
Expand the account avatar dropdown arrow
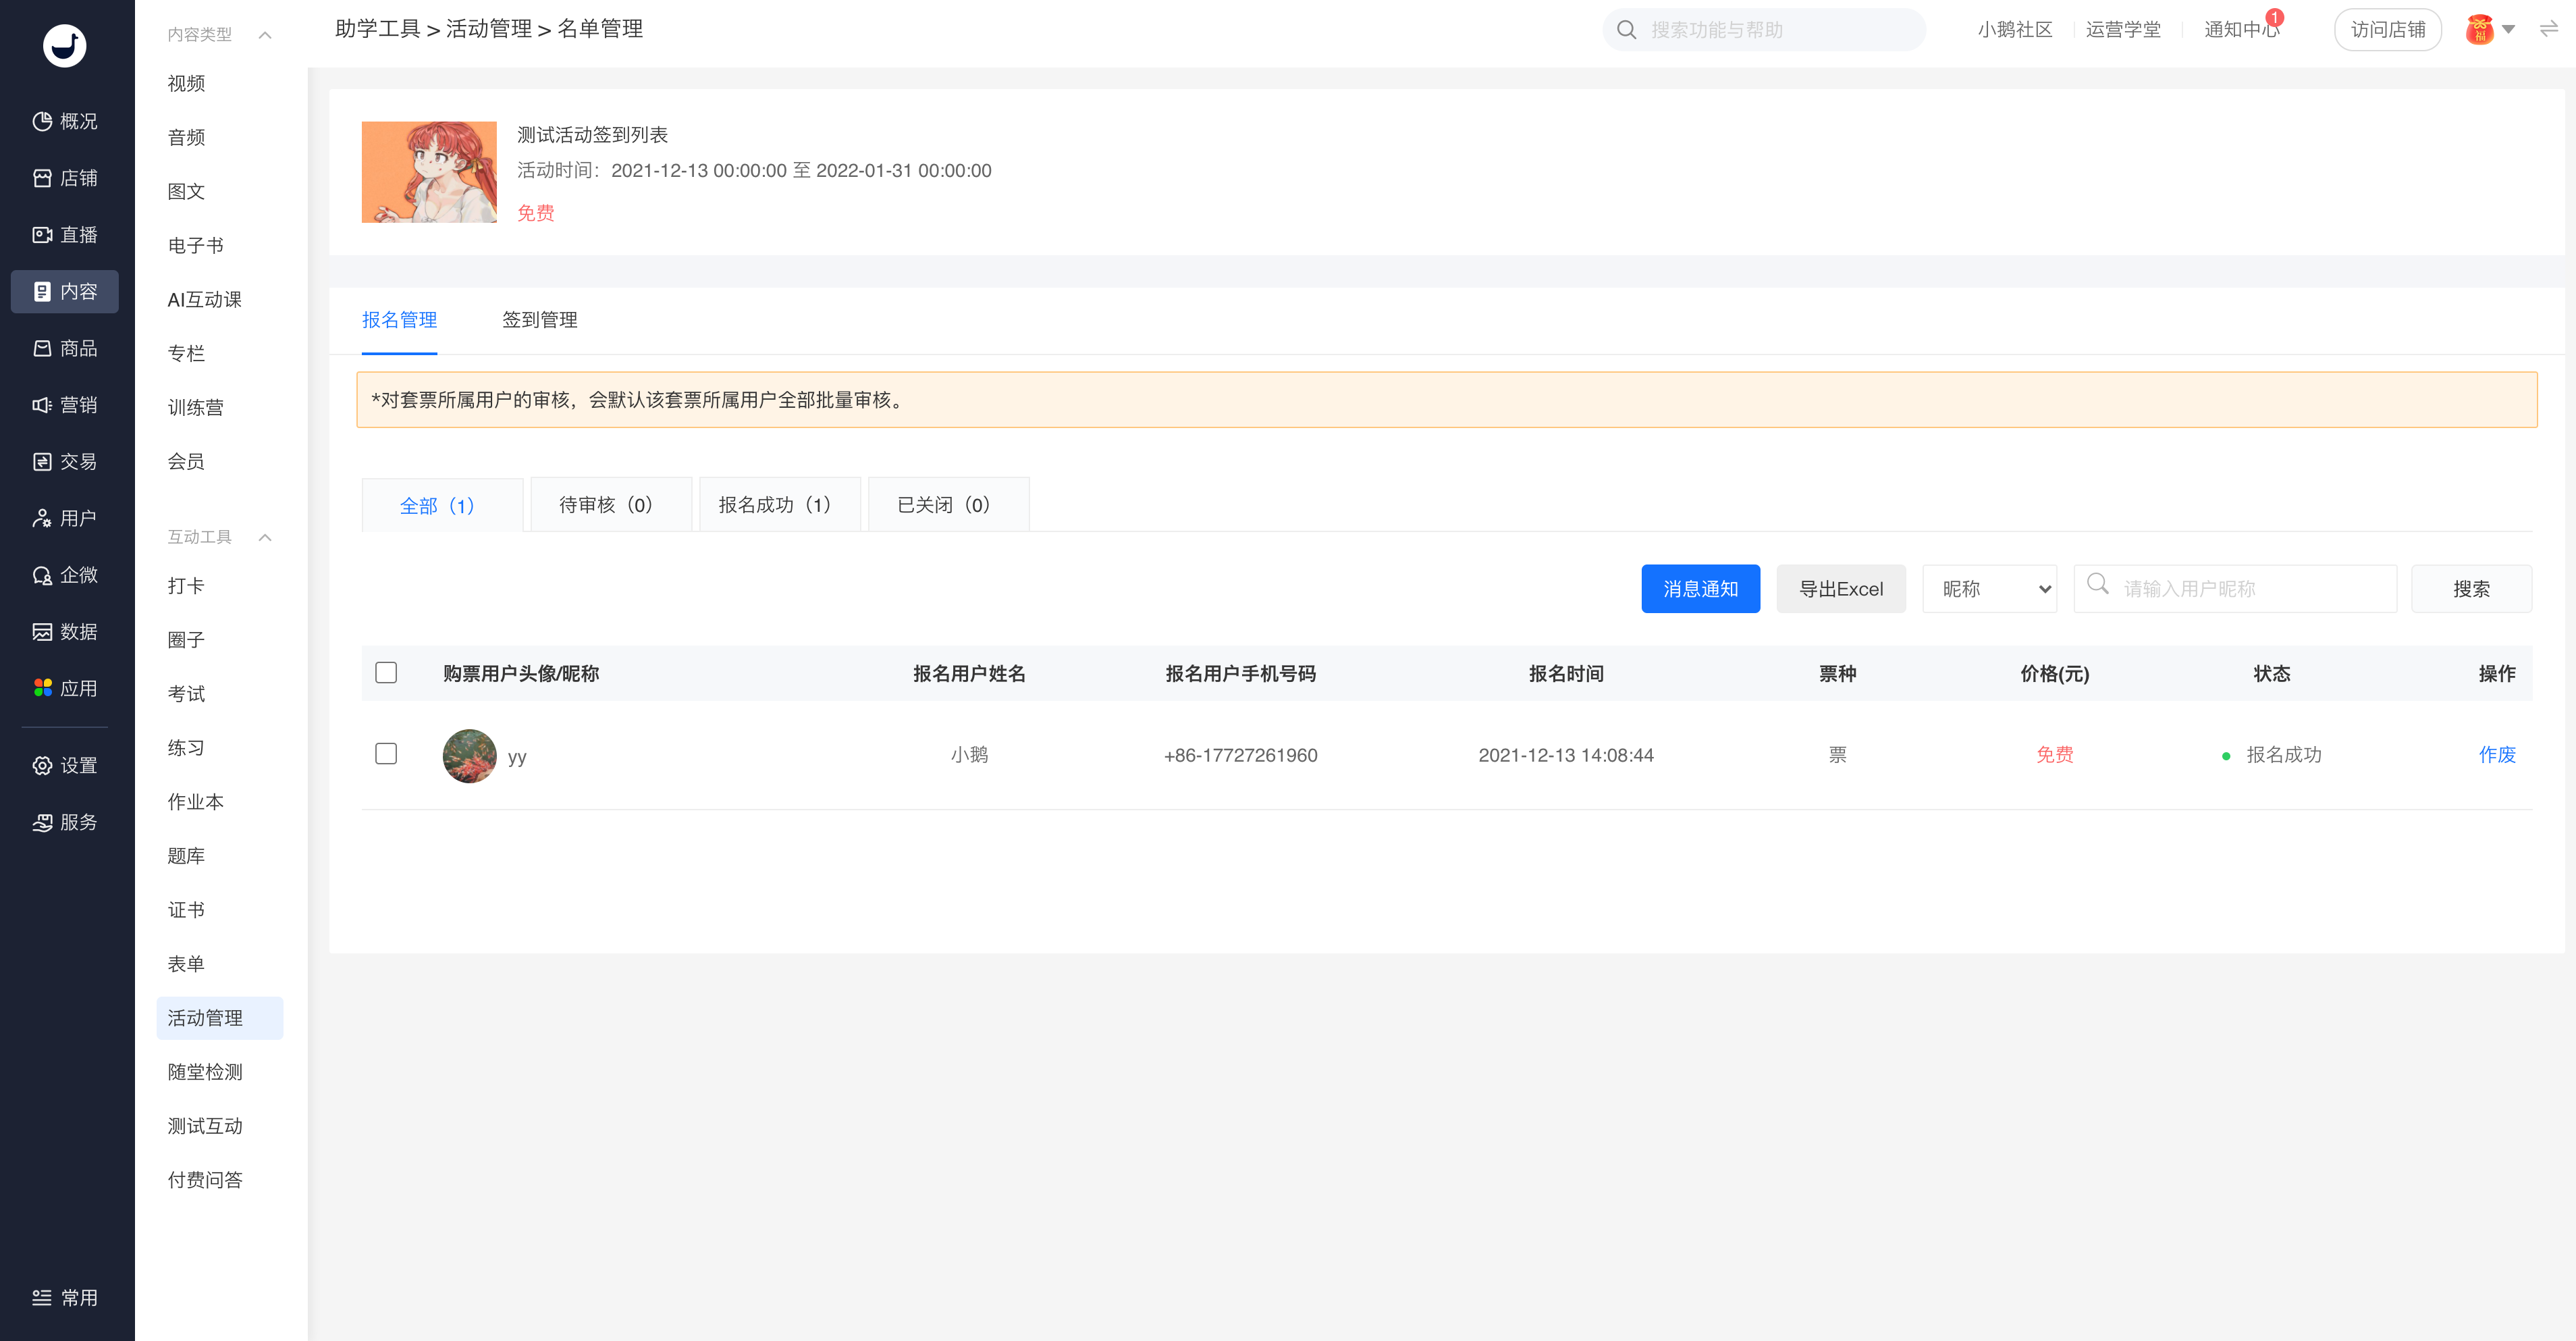(x=2508, y=29)
